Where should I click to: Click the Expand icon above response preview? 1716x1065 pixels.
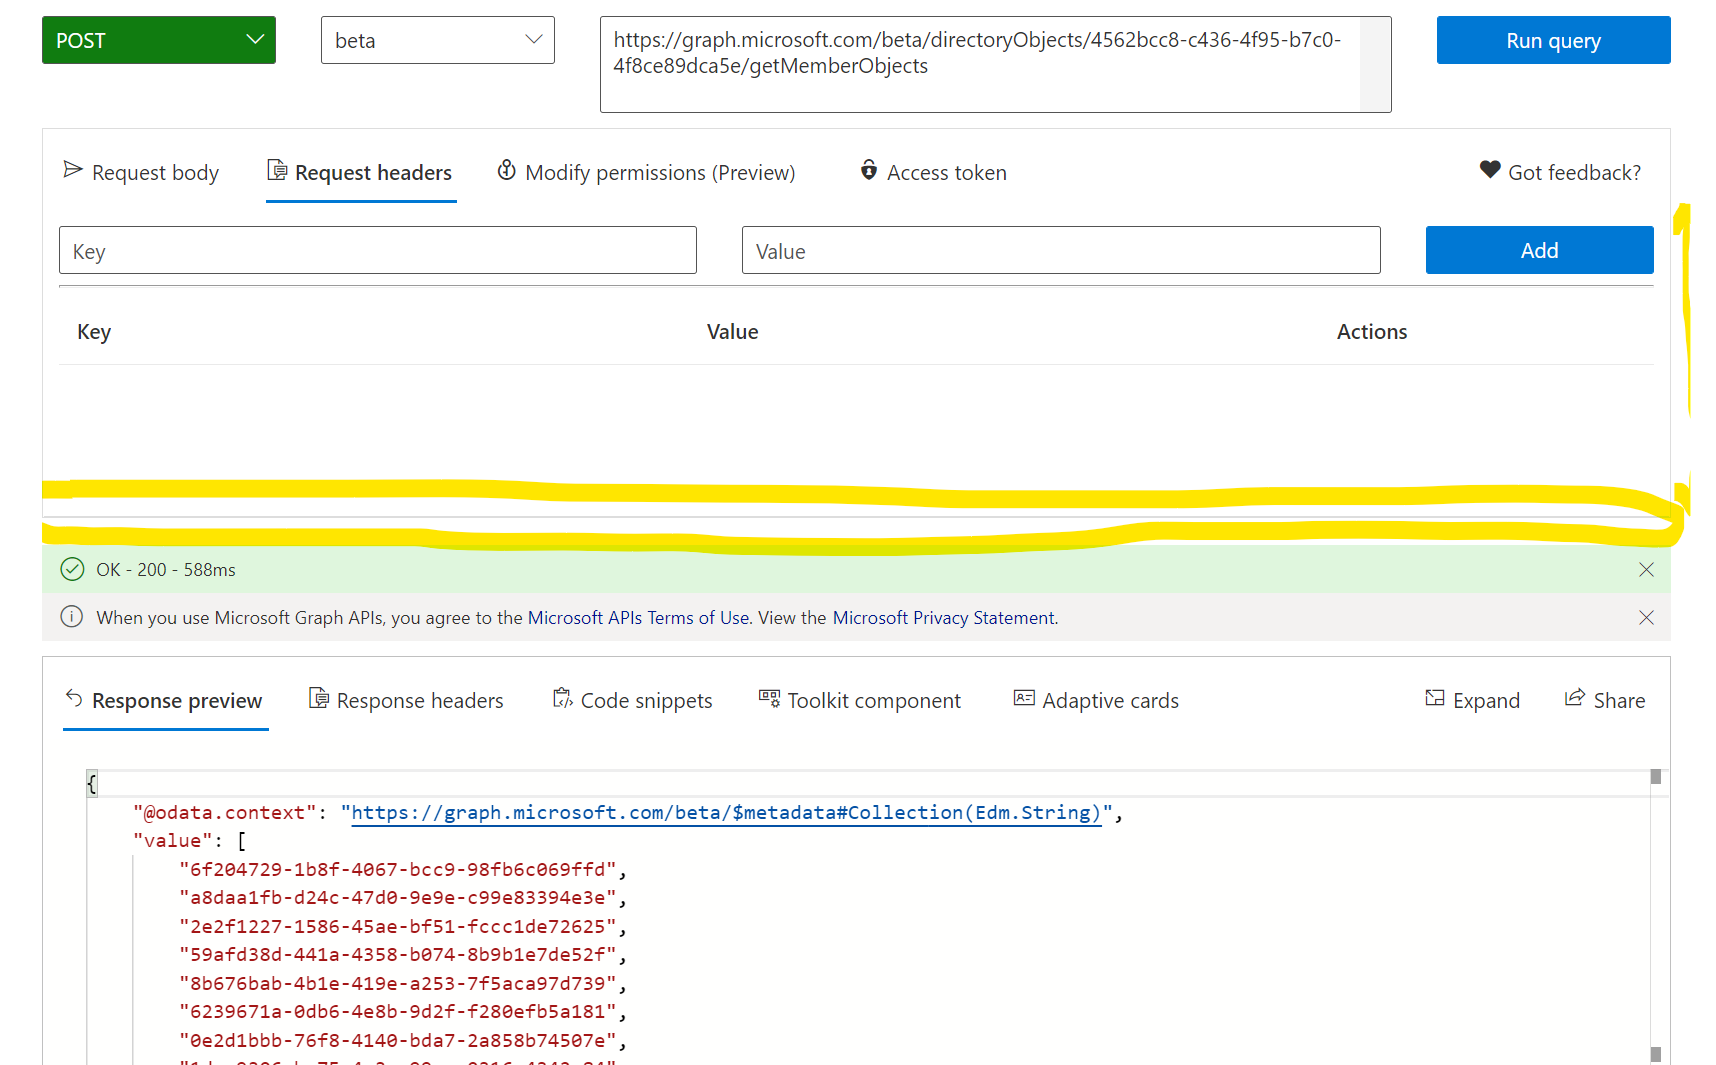(1436, 699)
